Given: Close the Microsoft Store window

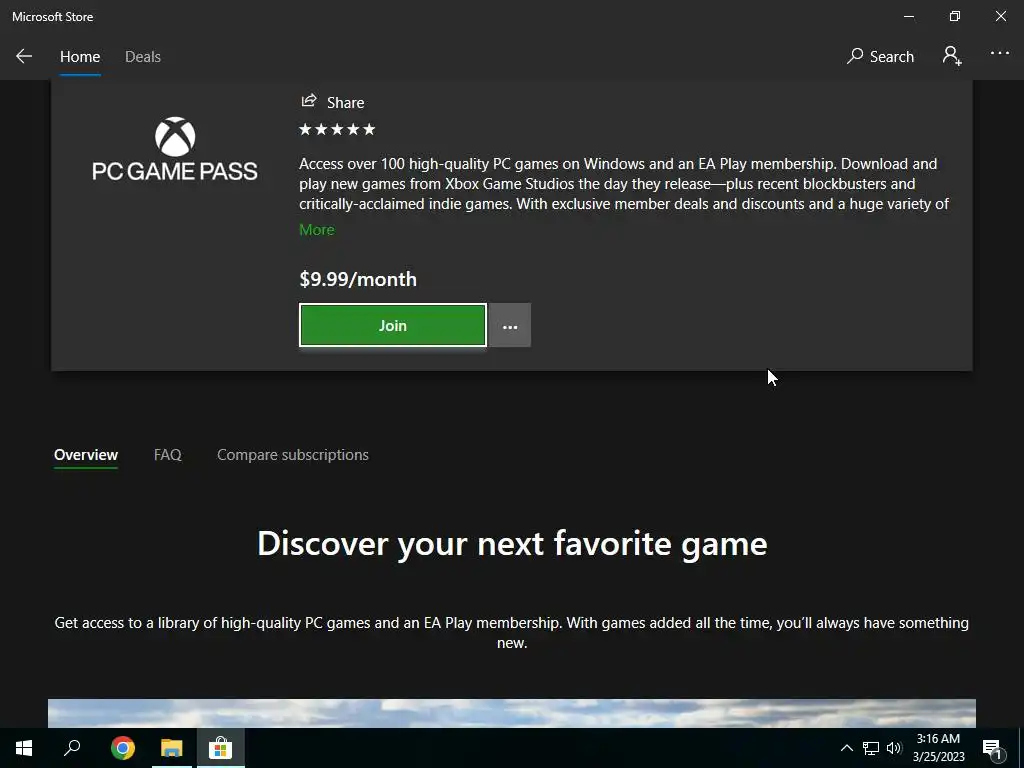Looking at the screenshot, I should (x=1000, y=16).
